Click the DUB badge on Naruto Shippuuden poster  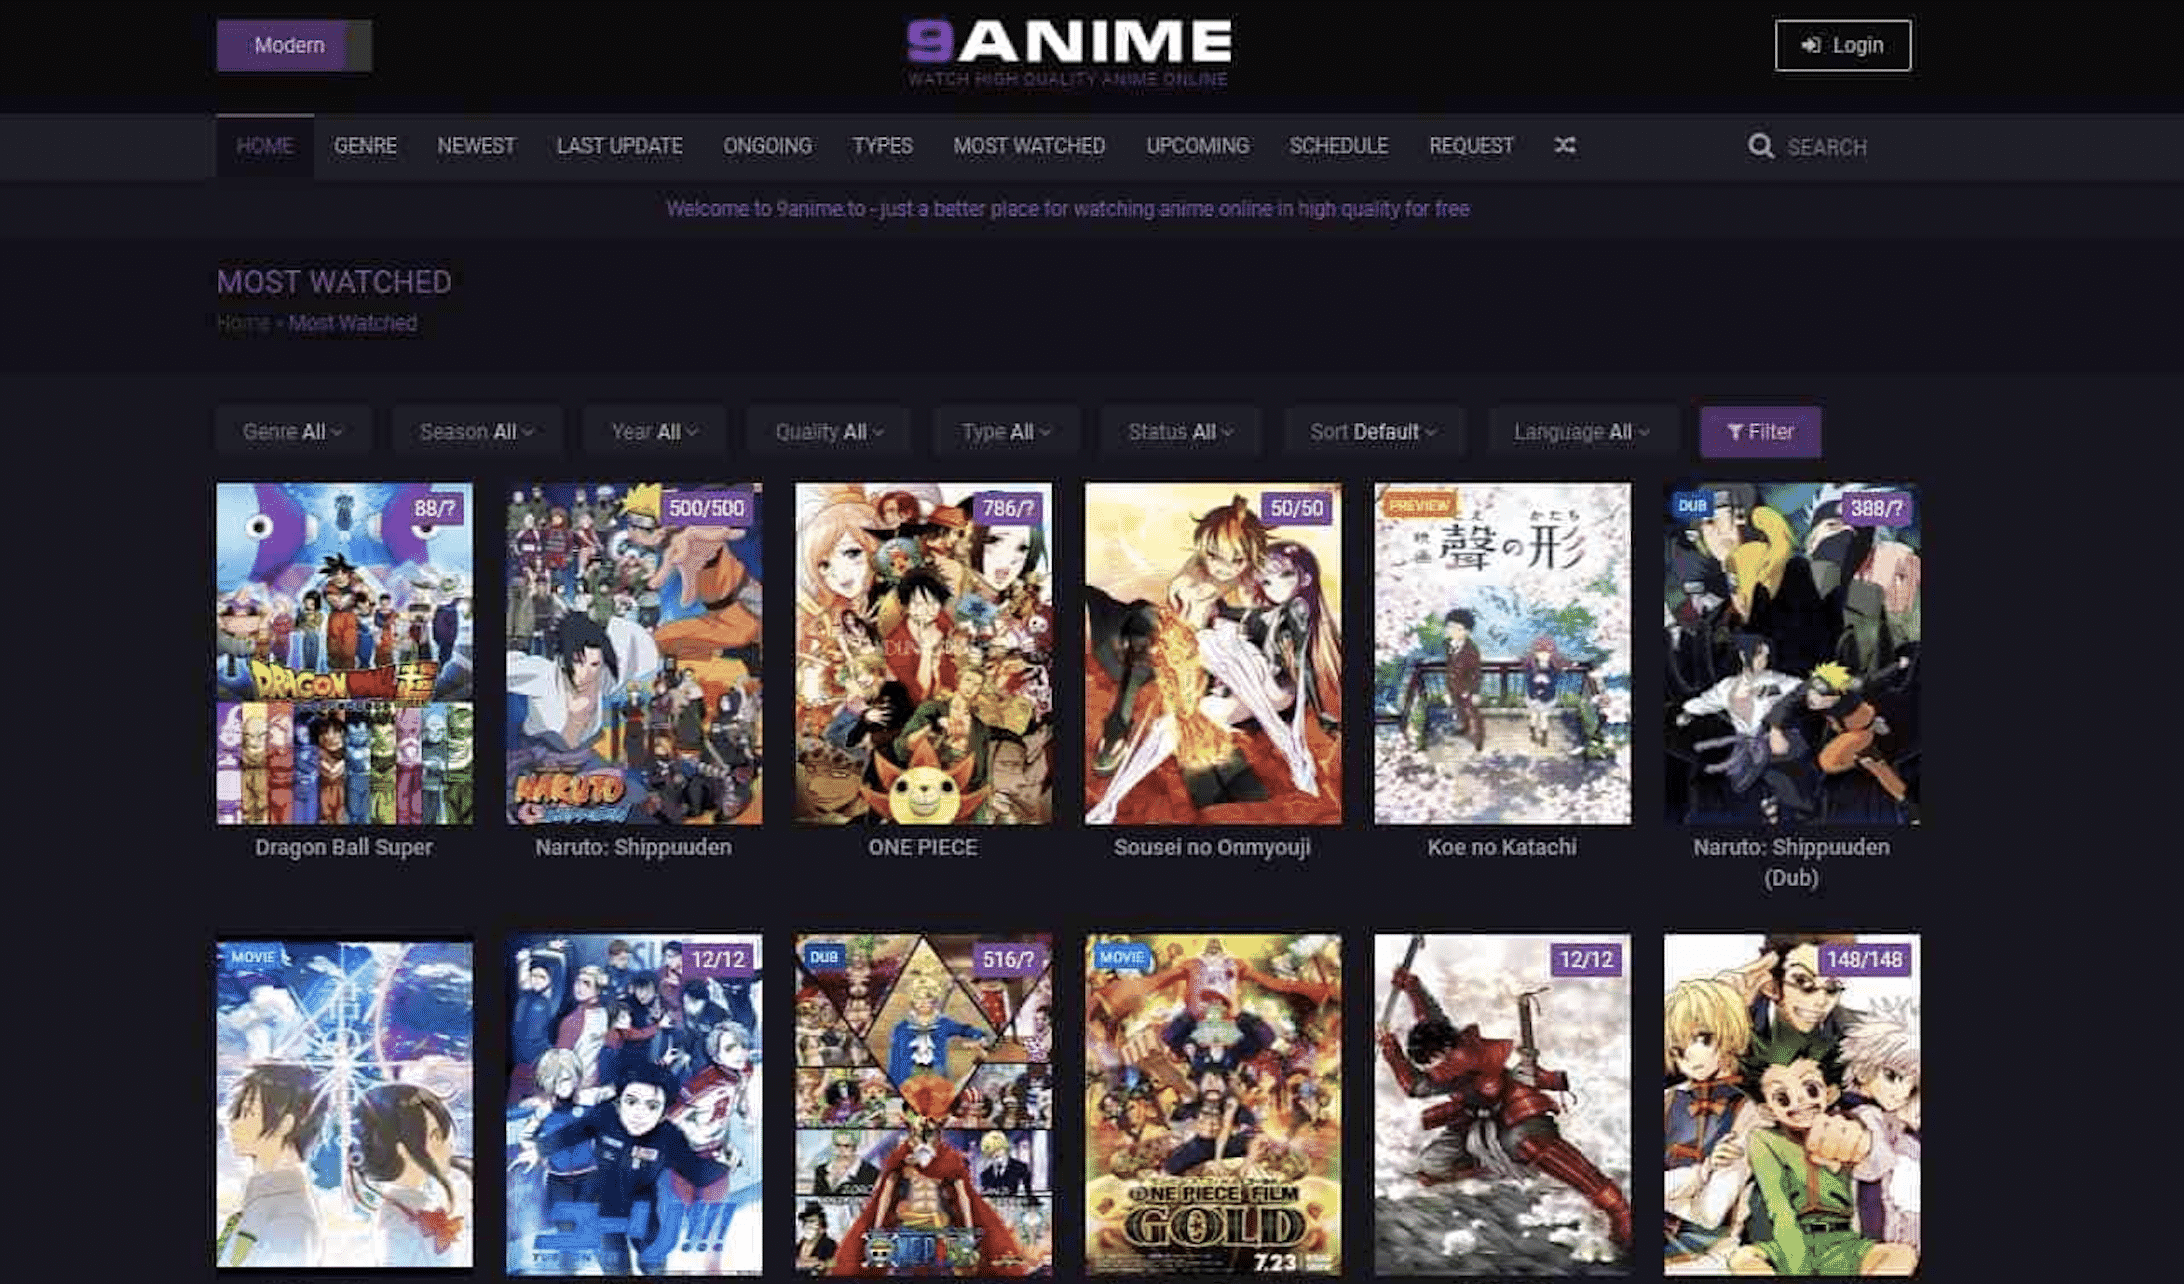click(1692, 506)
